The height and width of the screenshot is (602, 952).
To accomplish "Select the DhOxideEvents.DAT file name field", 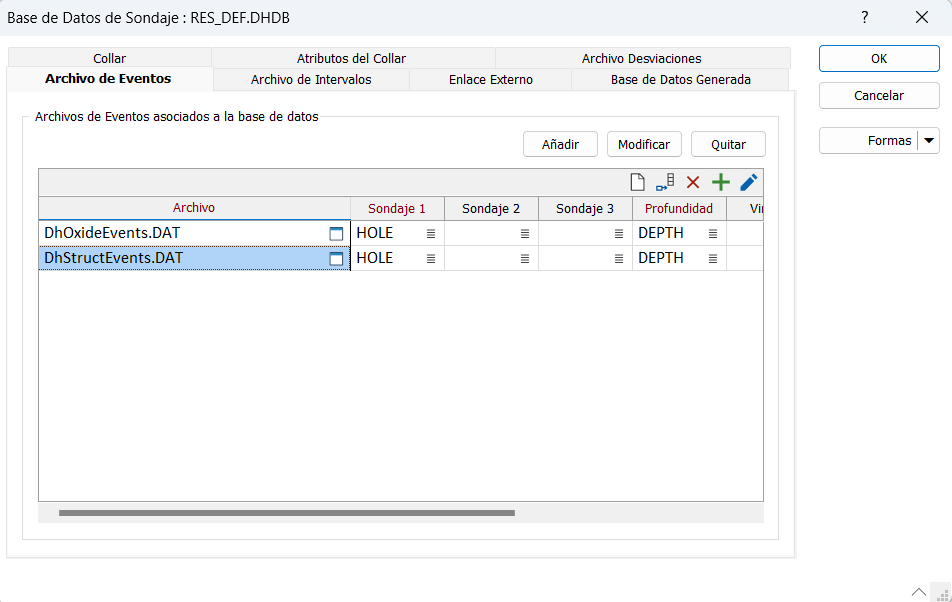I will (x=180, y=233).
